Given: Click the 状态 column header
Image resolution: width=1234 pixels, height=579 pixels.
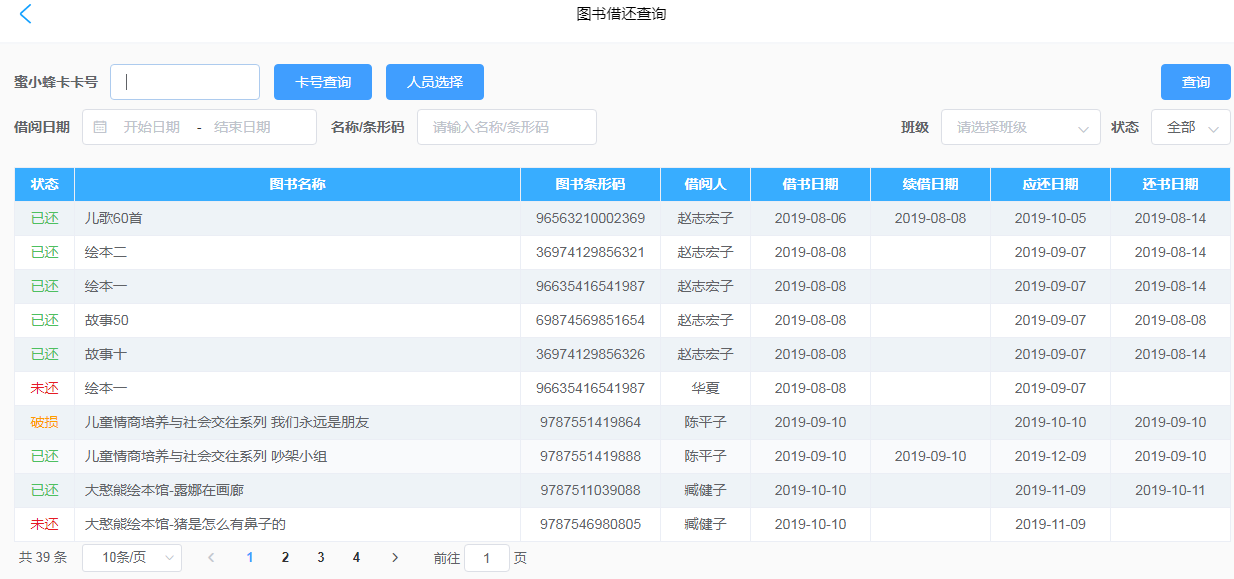Looking at the screenshot, I should [x=45, y=184].
